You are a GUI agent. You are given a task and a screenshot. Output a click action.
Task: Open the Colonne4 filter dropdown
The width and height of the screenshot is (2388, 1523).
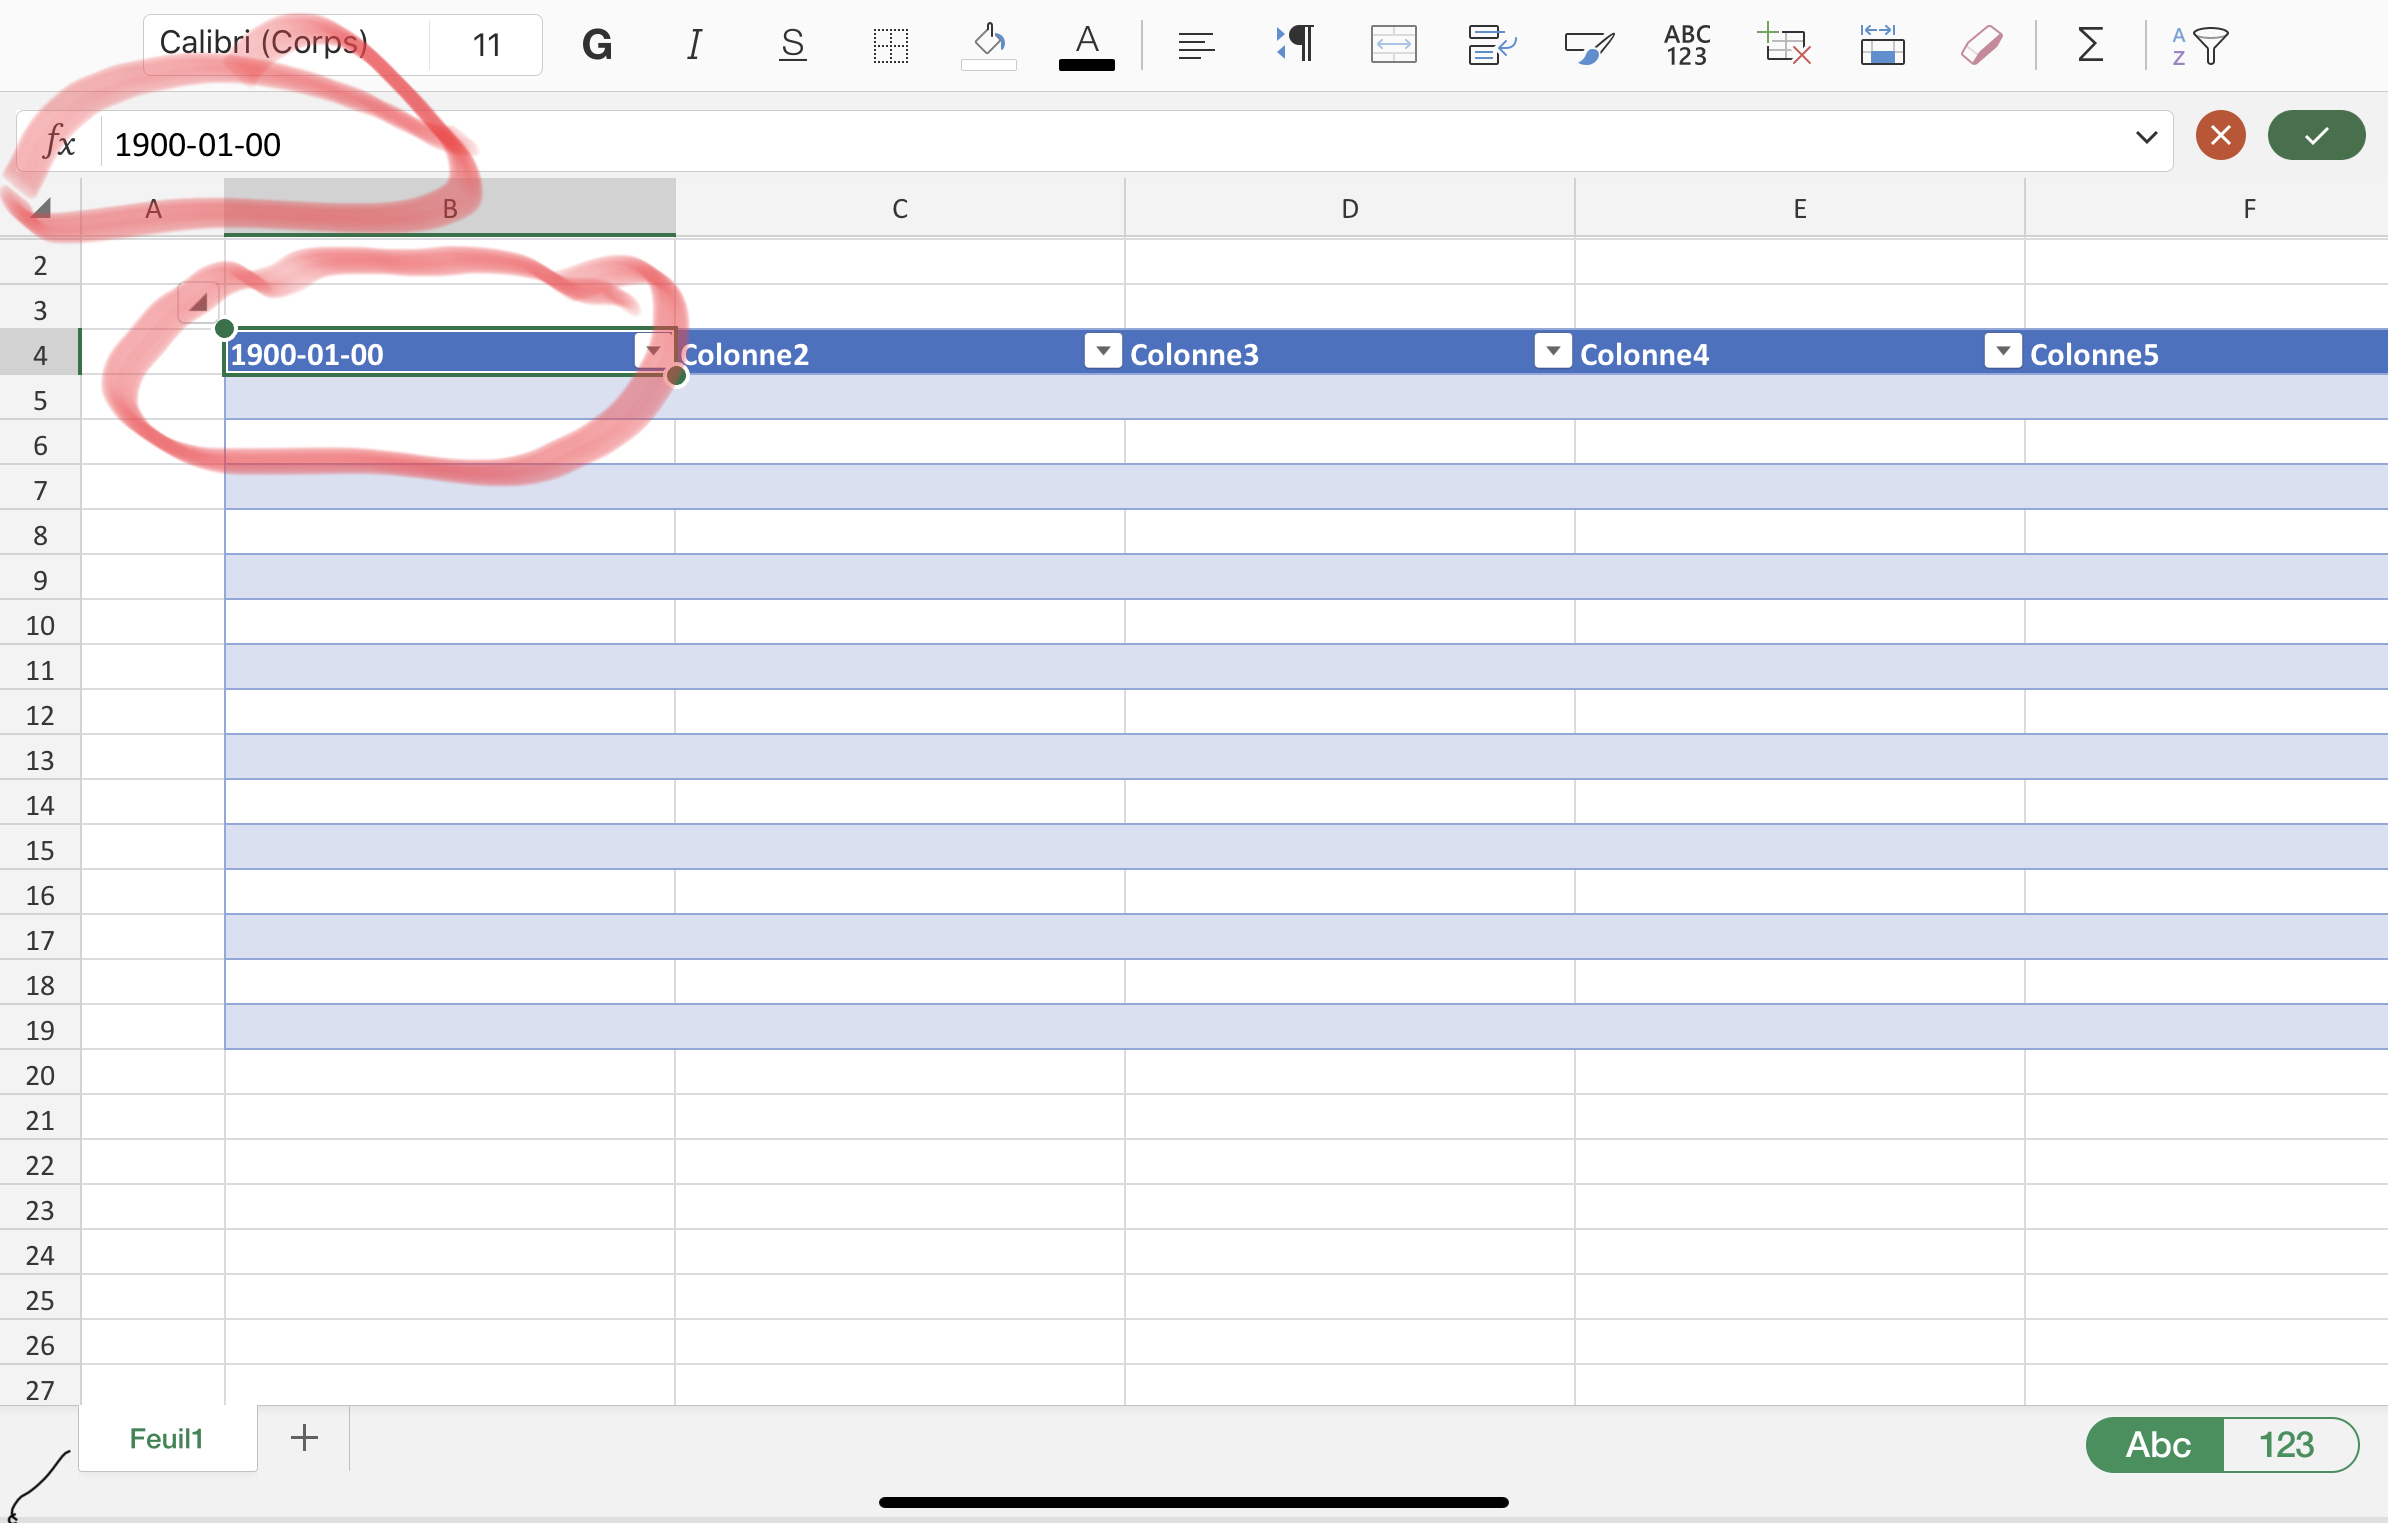click(x=2002, y=351)
